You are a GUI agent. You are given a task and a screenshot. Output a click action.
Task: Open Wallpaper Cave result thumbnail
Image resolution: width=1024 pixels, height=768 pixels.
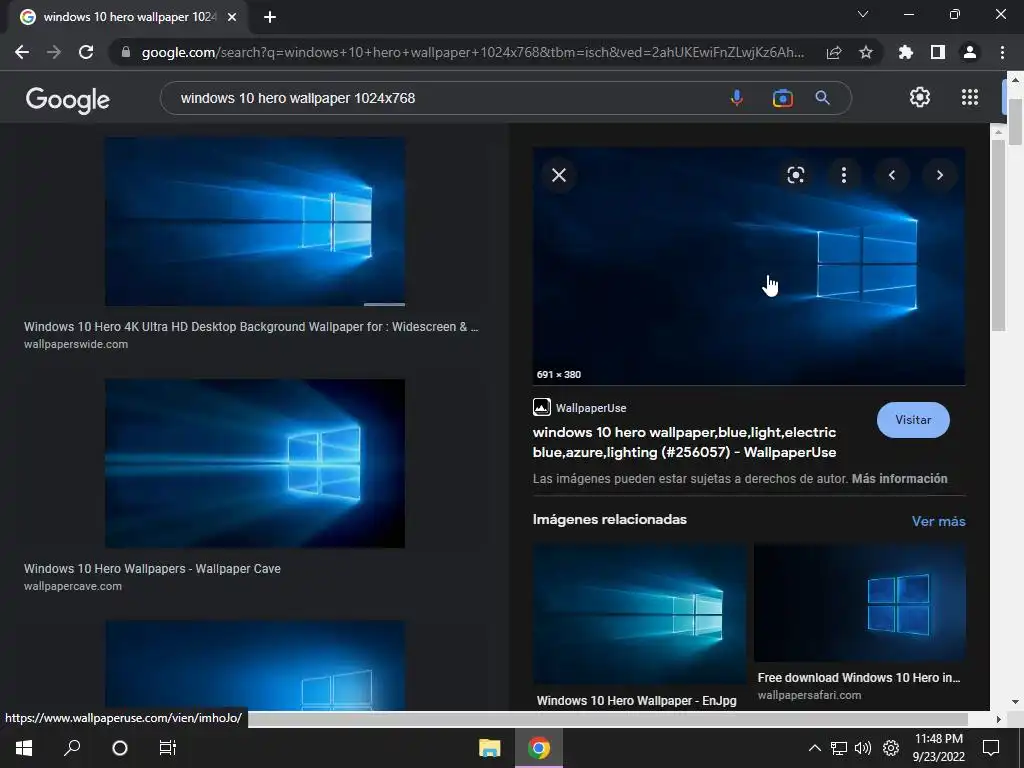coord(255,463)
